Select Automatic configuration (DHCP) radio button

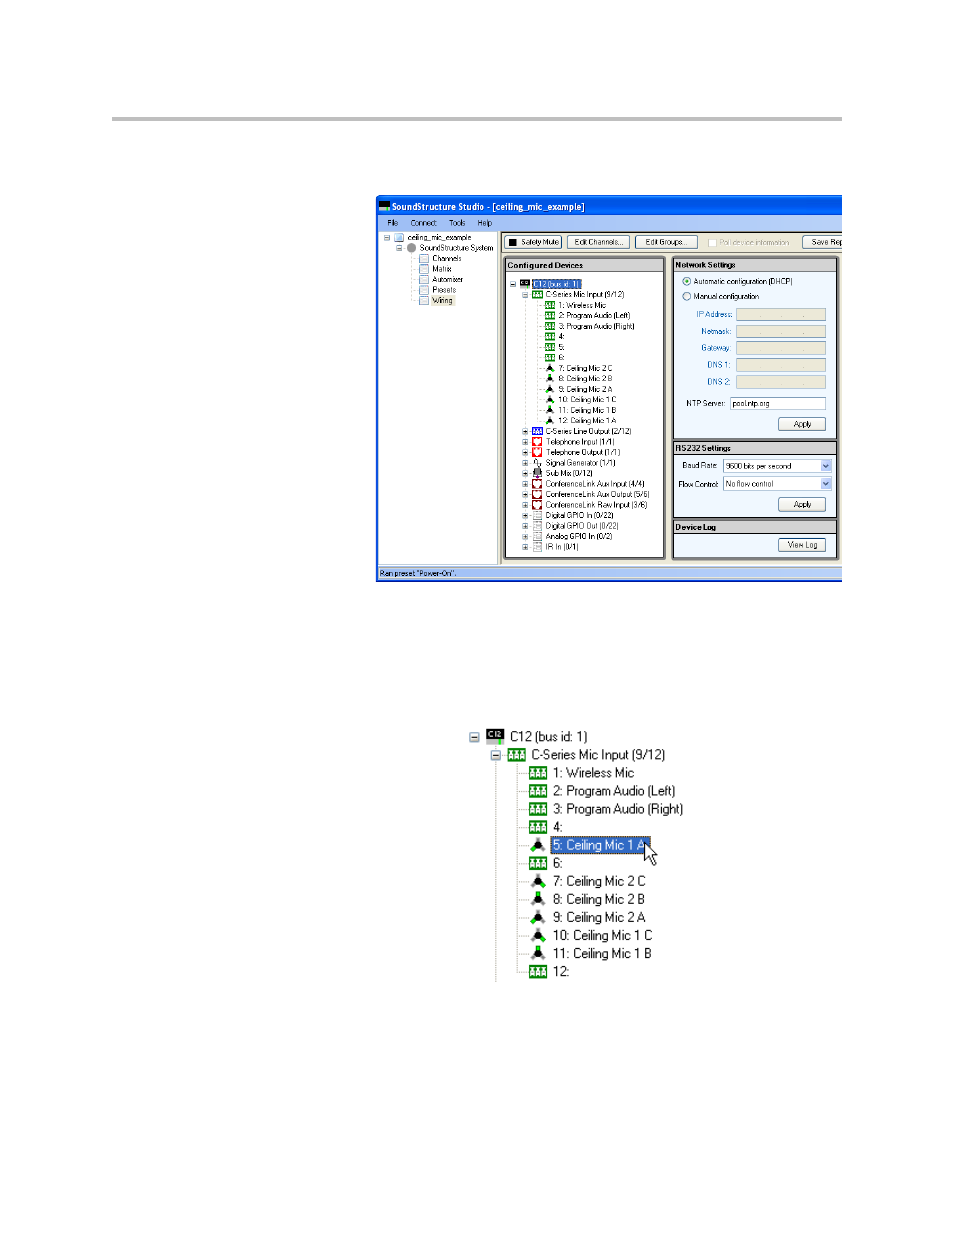click(686, 281)
